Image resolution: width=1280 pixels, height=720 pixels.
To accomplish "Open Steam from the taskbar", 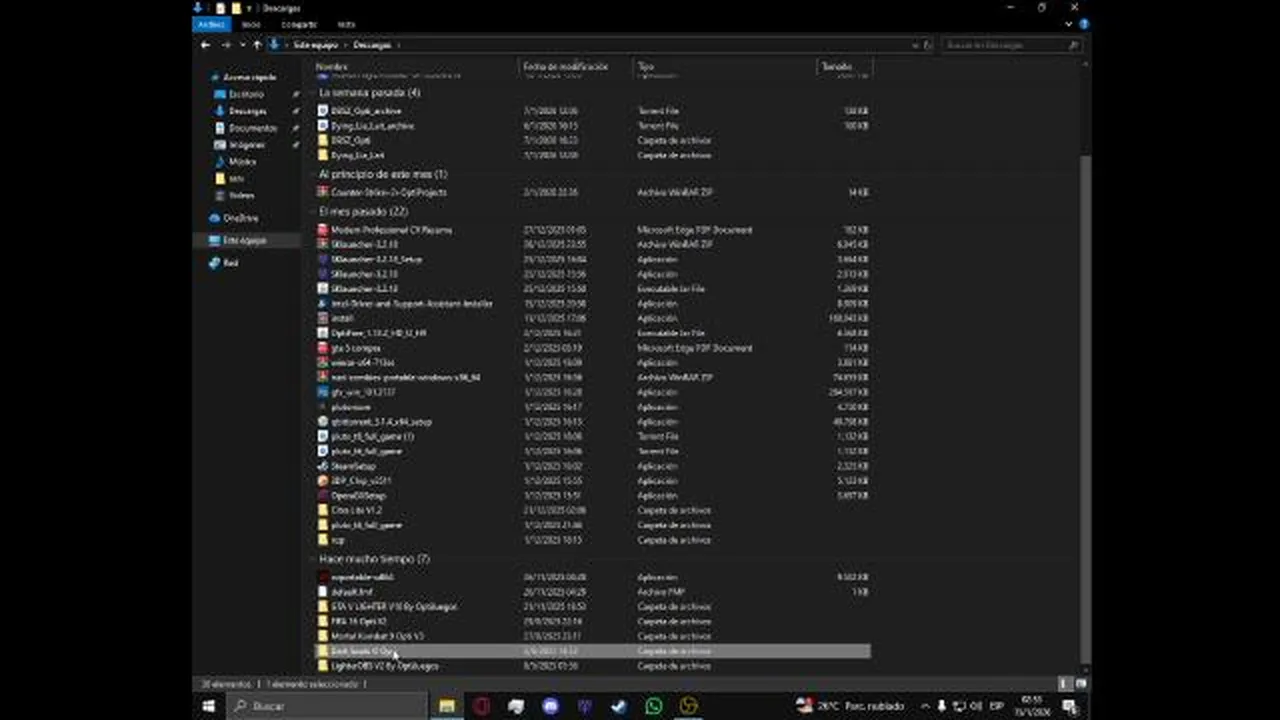I will click(619, 706).
